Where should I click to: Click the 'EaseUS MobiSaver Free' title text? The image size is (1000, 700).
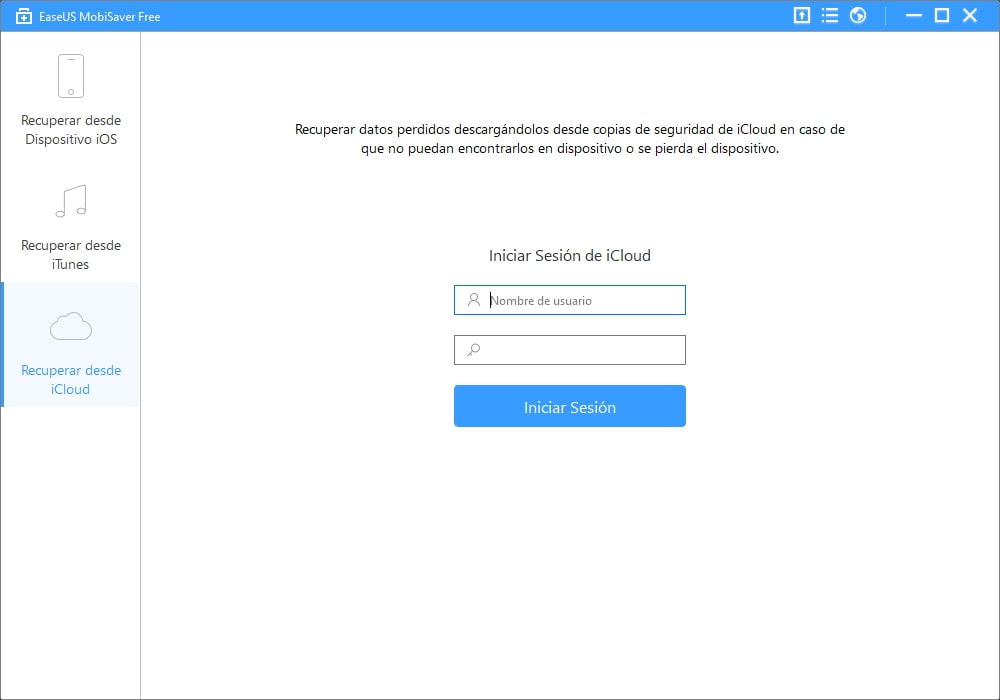pyautogui.click(x=99, y=17)
